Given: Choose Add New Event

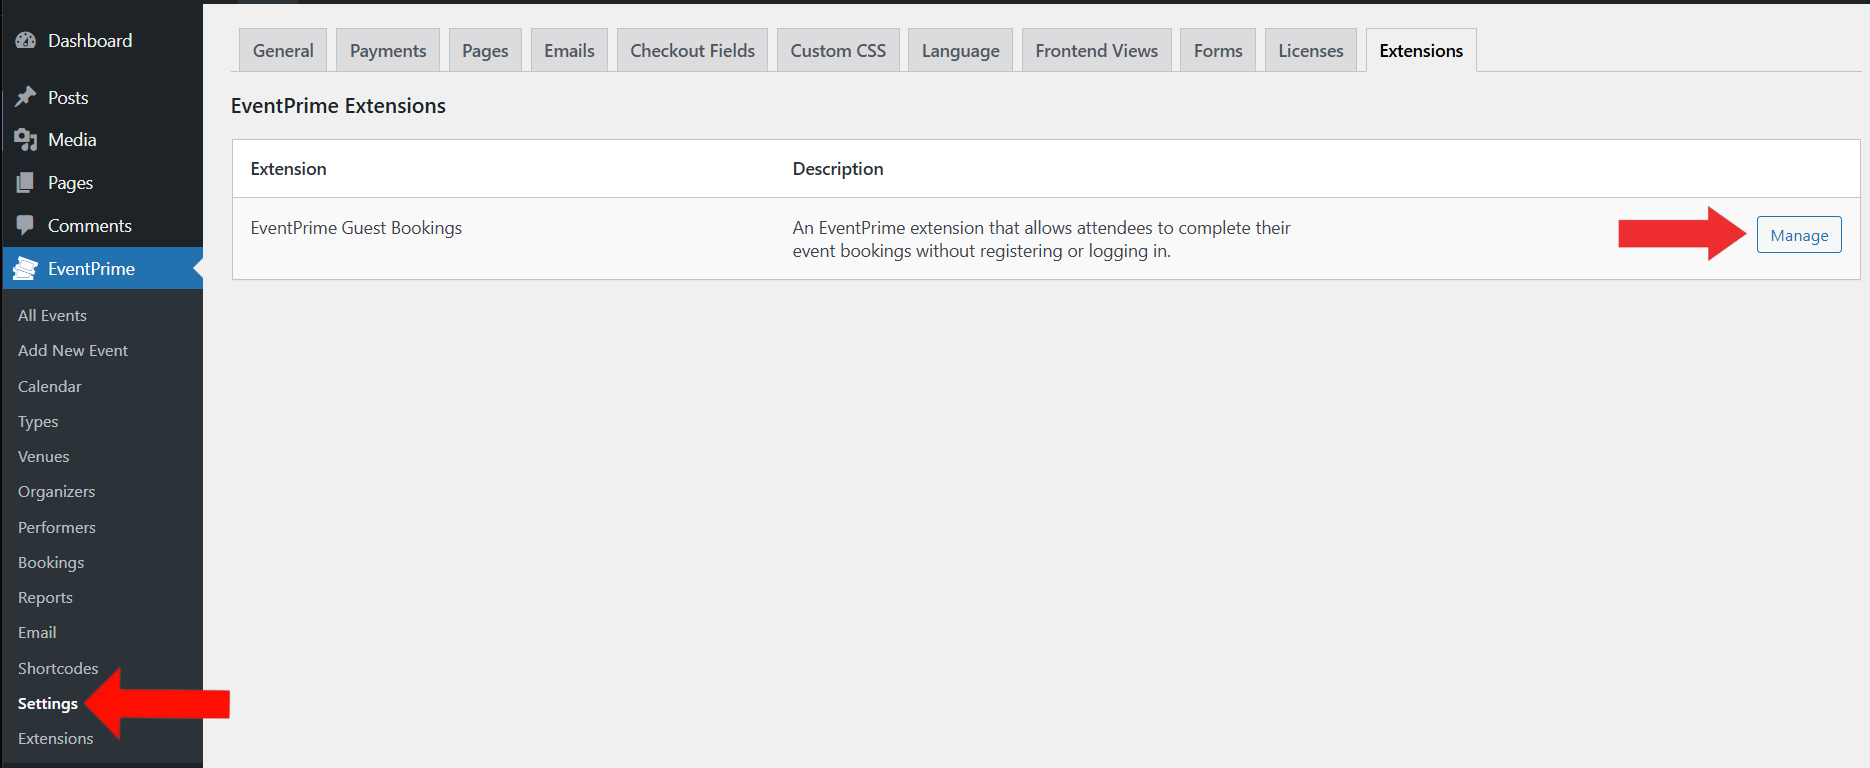Looking at the screenshot, I should (73, 351).
